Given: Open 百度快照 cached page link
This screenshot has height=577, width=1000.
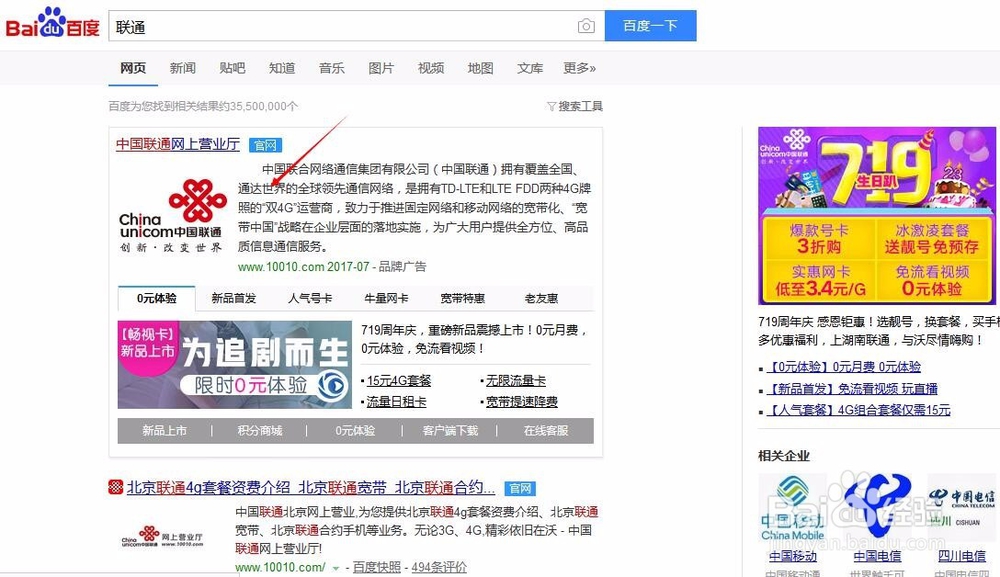Looking at the screenshot, I should pyautogui.click(x=377, y=567).
